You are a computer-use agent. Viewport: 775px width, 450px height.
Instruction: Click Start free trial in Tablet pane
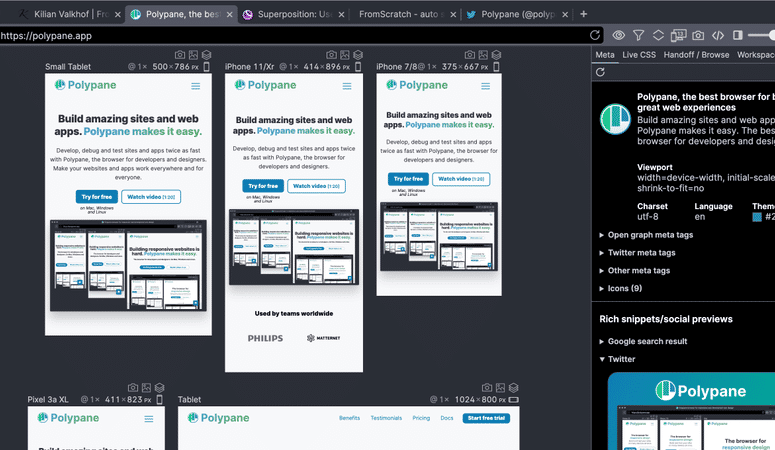(x=486, y=418)
